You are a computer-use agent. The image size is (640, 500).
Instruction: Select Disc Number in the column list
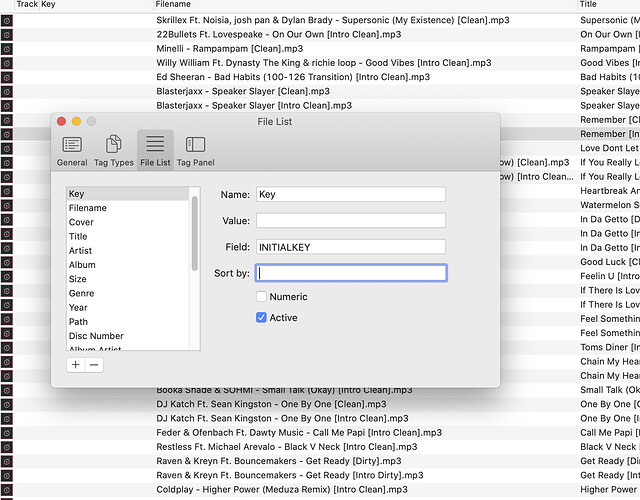(128, 336)
